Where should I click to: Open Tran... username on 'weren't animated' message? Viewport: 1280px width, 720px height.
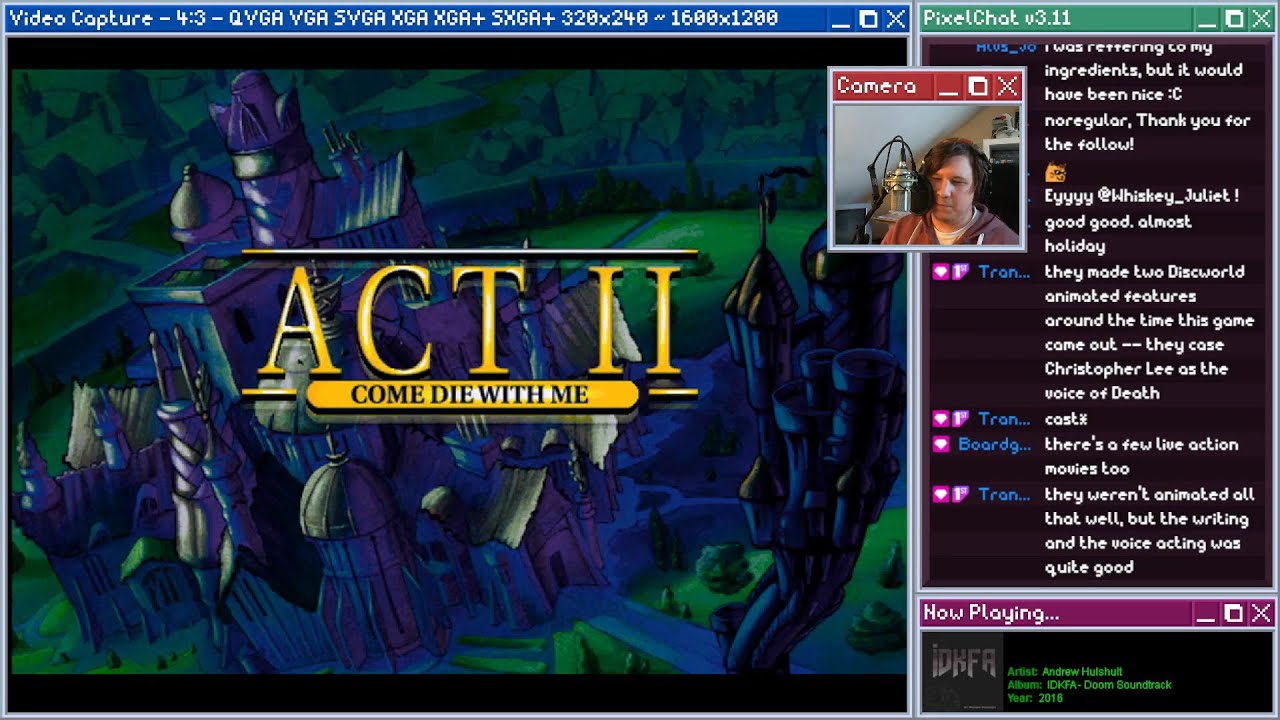1004,494
